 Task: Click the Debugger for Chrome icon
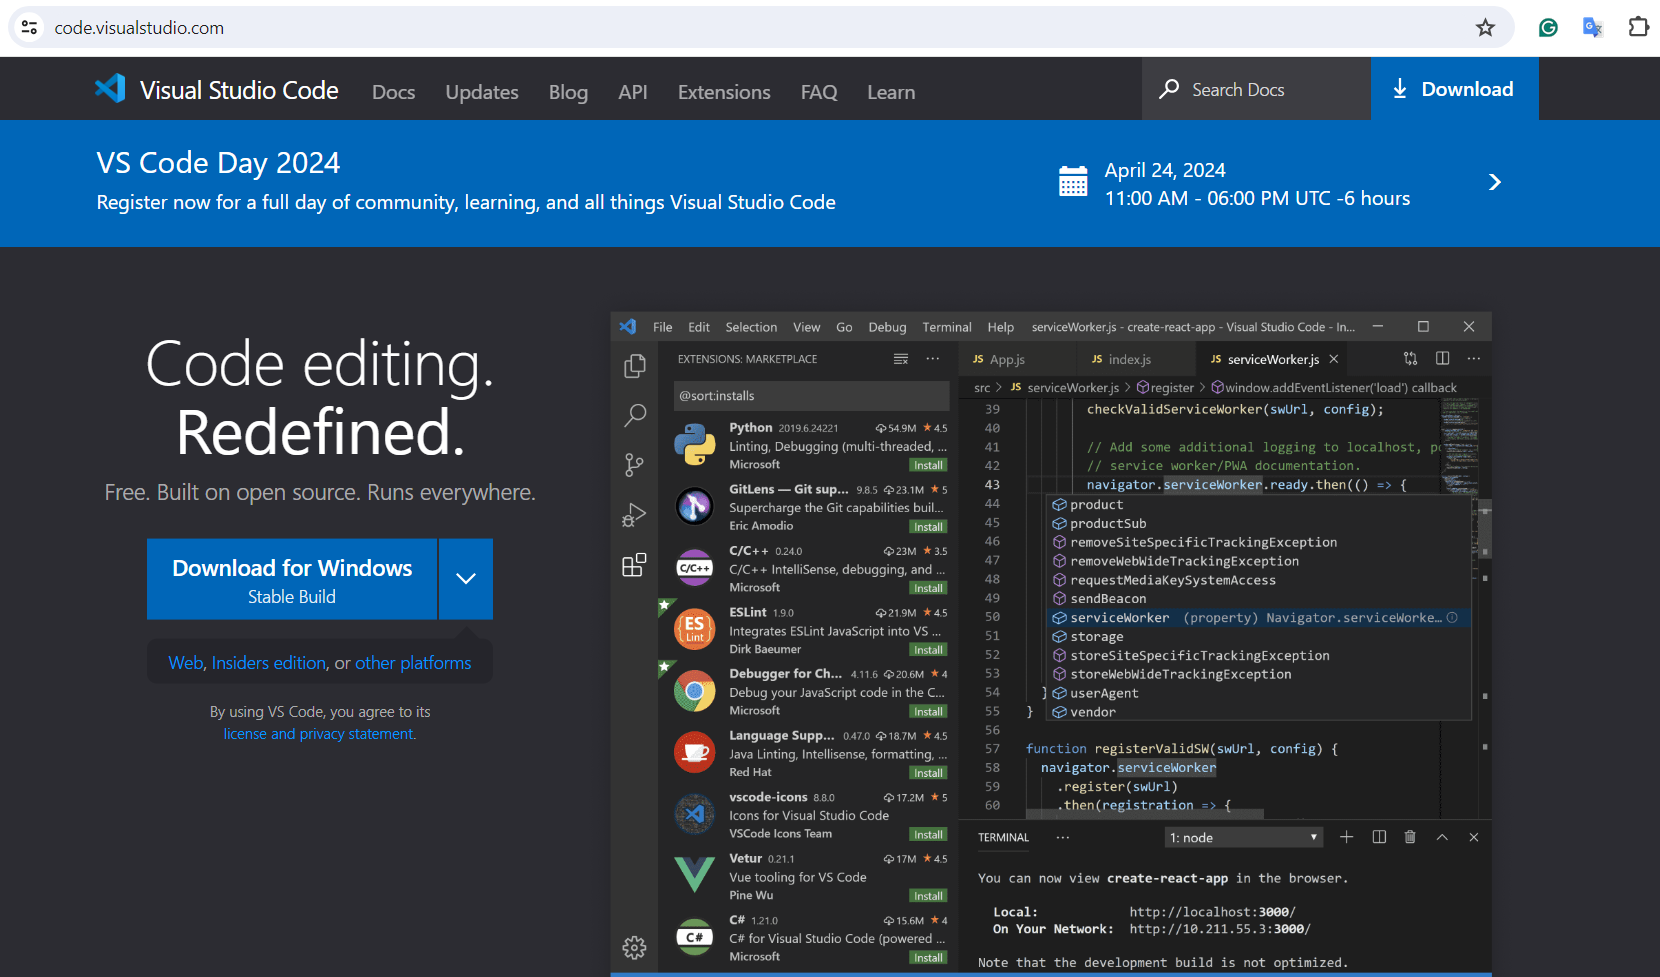[x=694, y=691]
